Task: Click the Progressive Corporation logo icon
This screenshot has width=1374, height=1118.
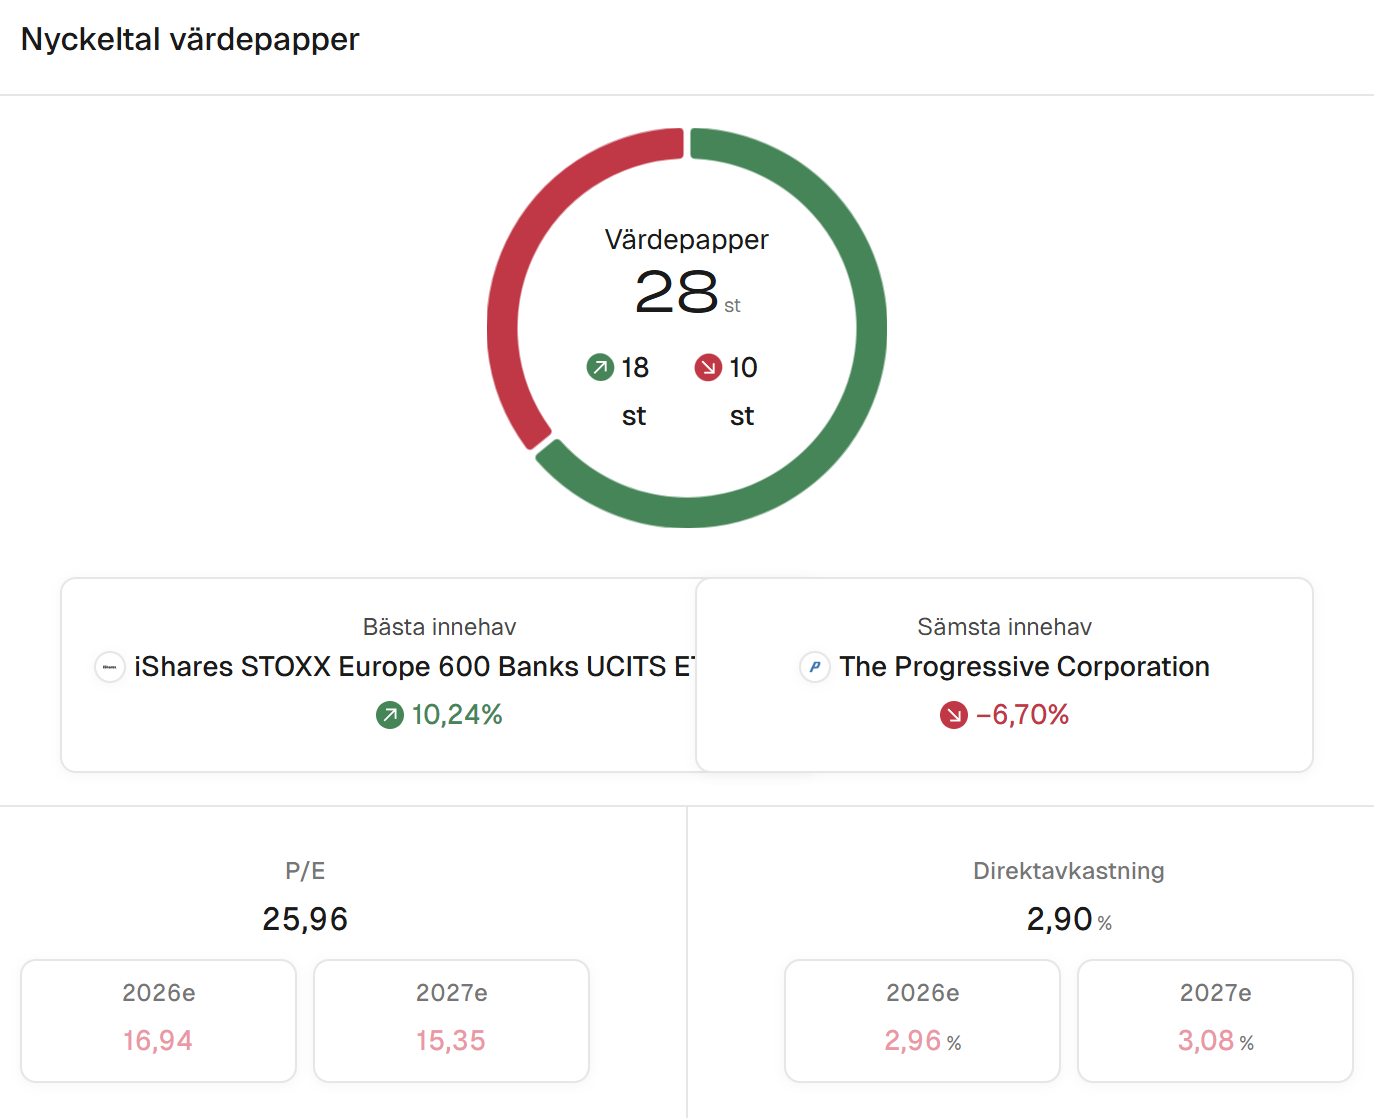Action: click(815, 667)
